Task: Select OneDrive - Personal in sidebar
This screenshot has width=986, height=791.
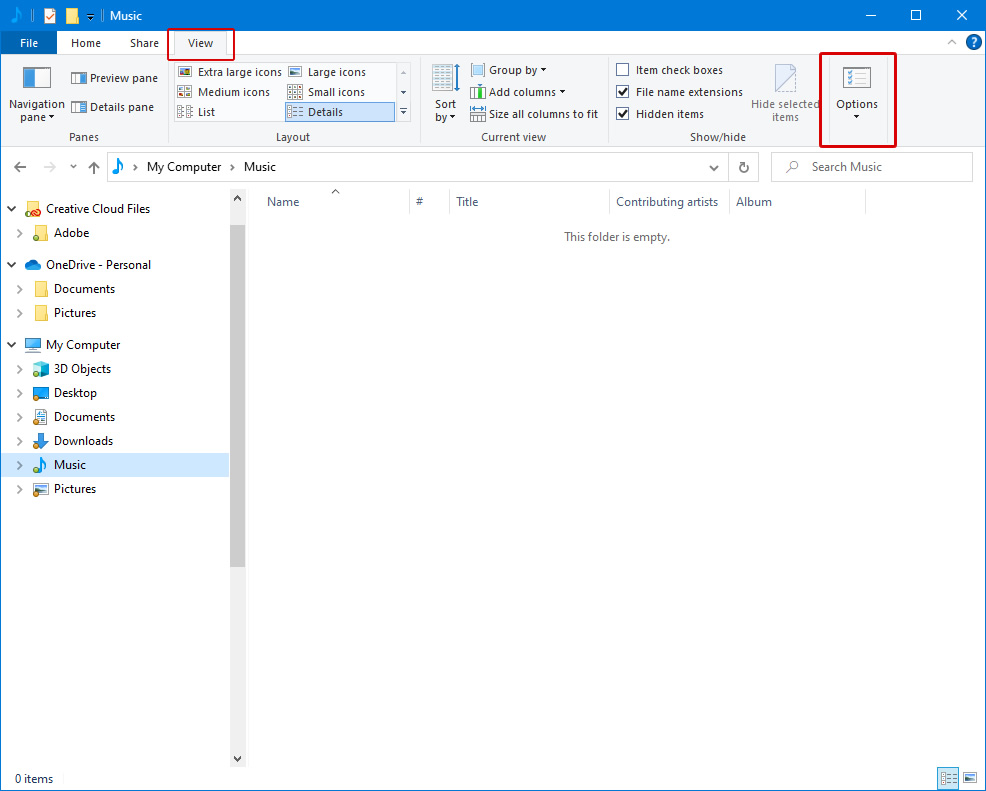Action: pyautogui.click(x=98, y=265)
